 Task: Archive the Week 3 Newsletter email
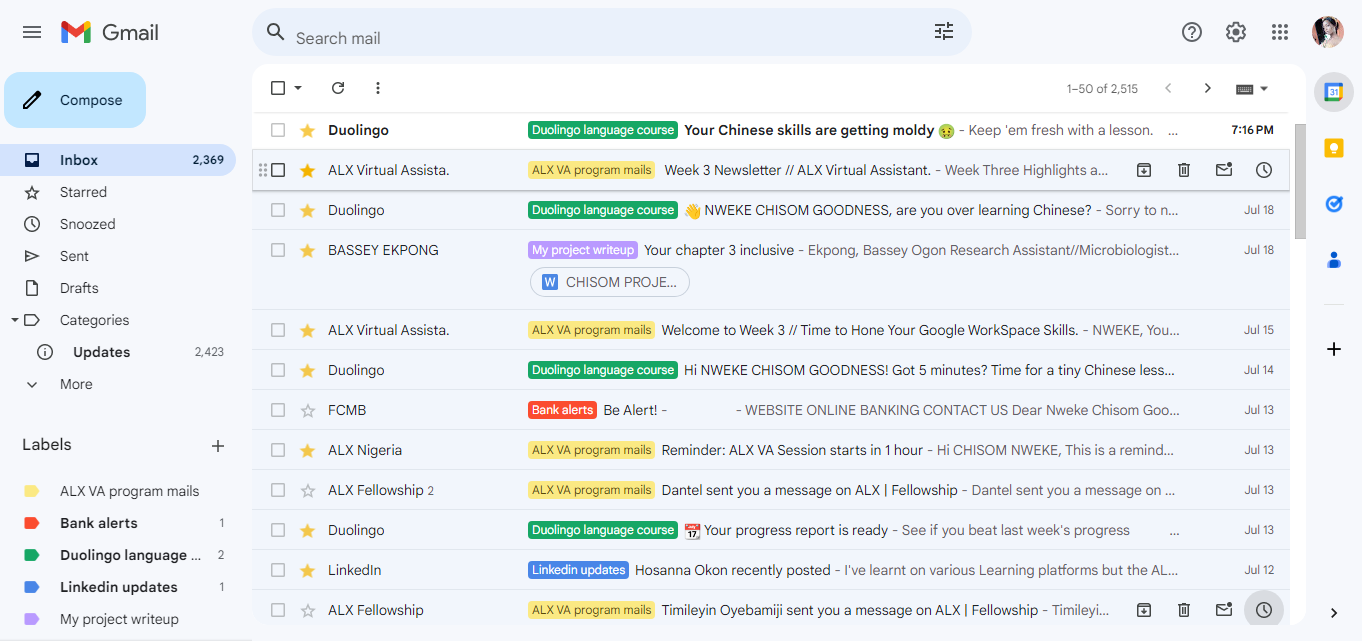tap(1144, 170)
